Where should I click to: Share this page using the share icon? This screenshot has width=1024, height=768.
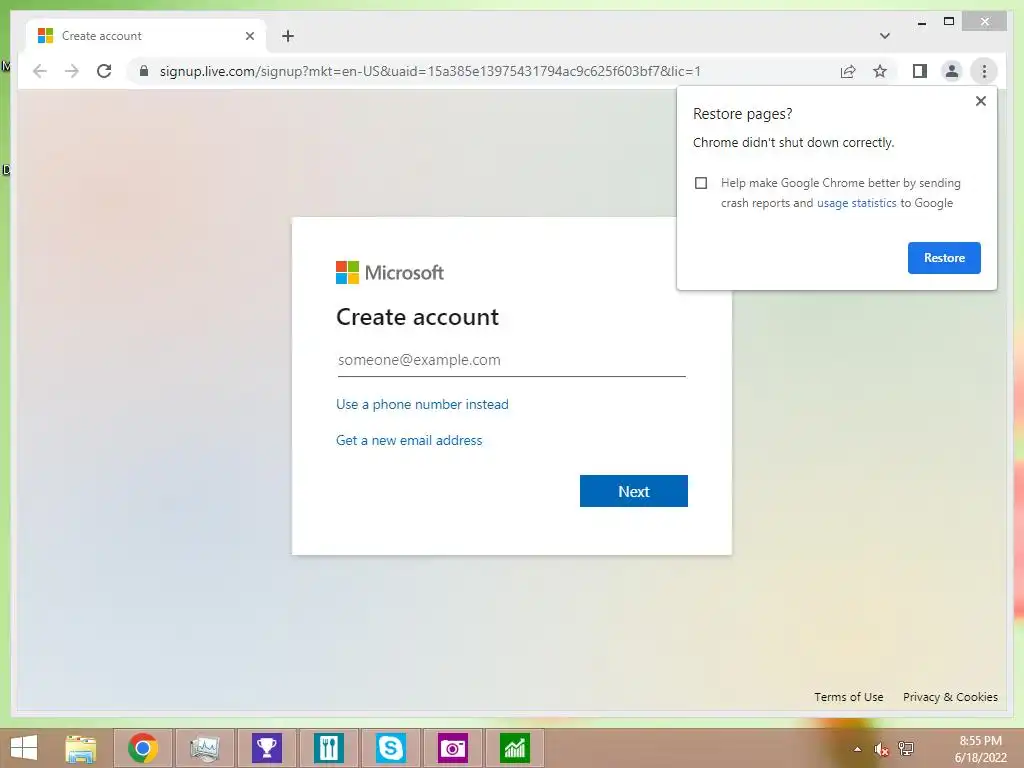848,71
